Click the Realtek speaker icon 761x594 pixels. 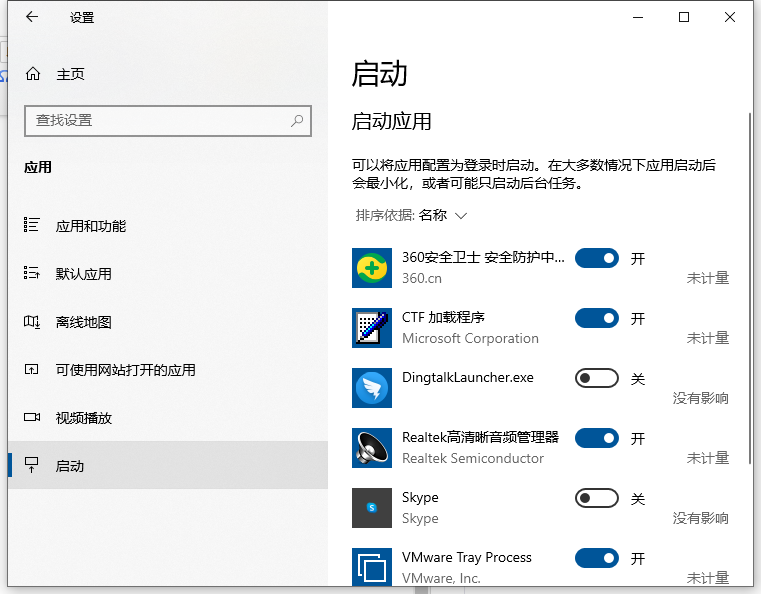371,448
